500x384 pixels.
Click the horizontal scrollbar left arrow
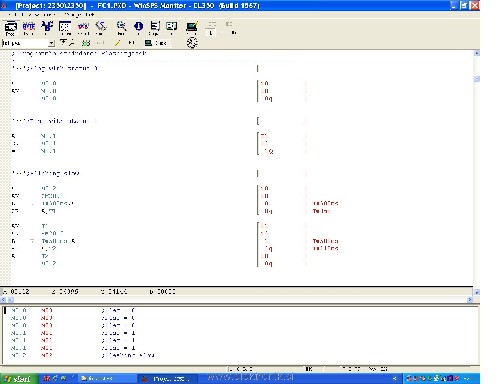coord(3,300)
